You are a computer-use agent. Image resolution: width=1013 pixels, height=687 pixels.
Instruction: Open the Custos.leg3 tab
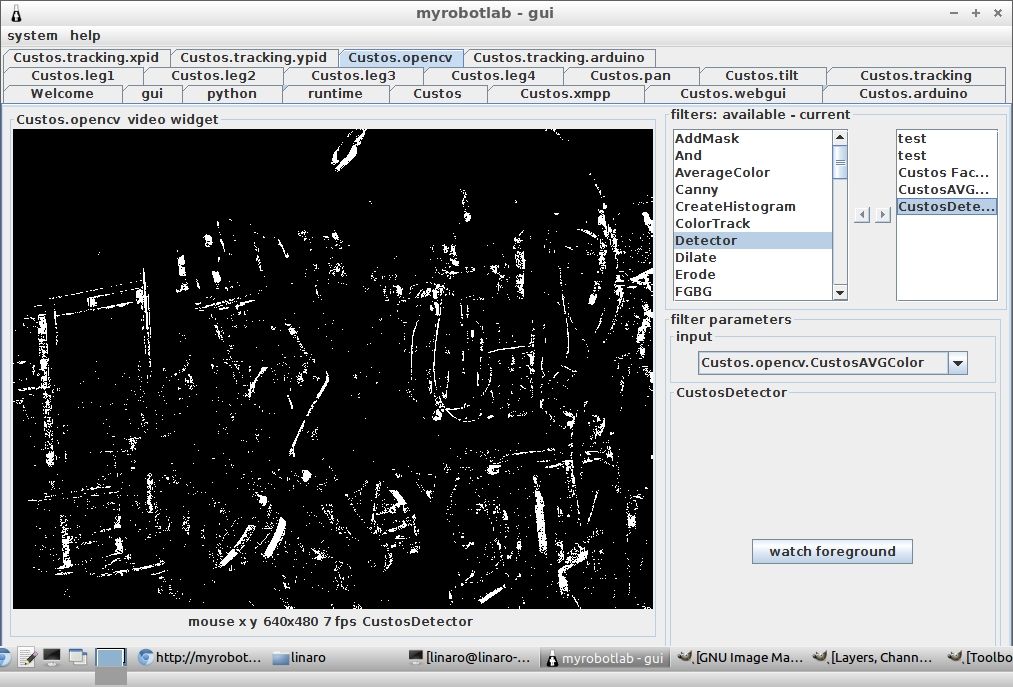tap(353, 76)
